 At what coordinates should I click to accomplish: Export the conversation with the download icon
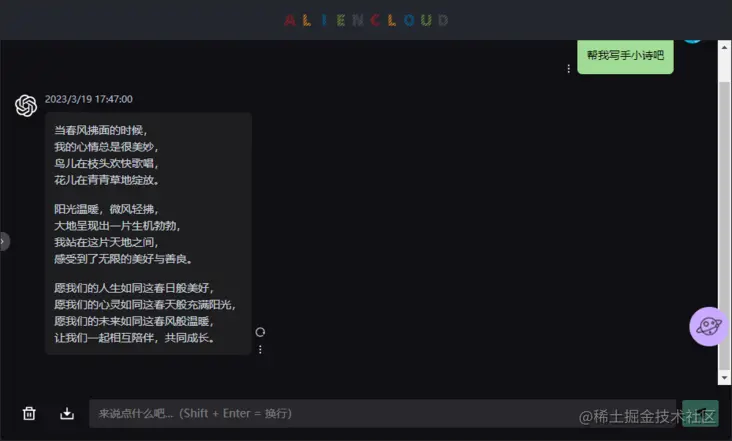coord(67,413)
